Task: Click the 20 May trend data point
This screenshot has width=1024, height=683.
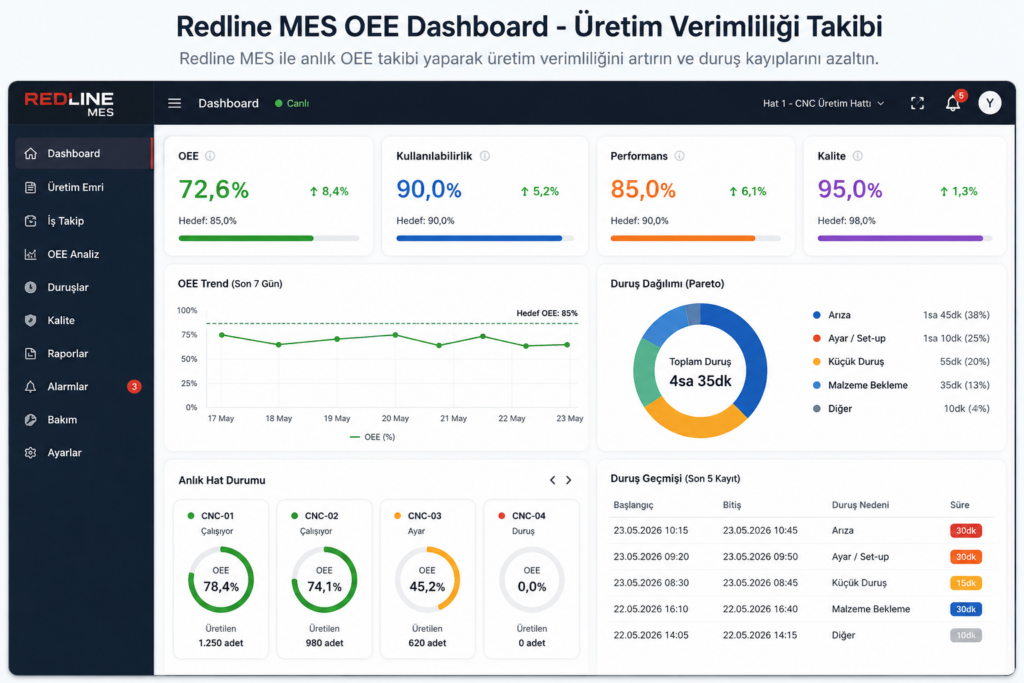Action: point(395,335)
